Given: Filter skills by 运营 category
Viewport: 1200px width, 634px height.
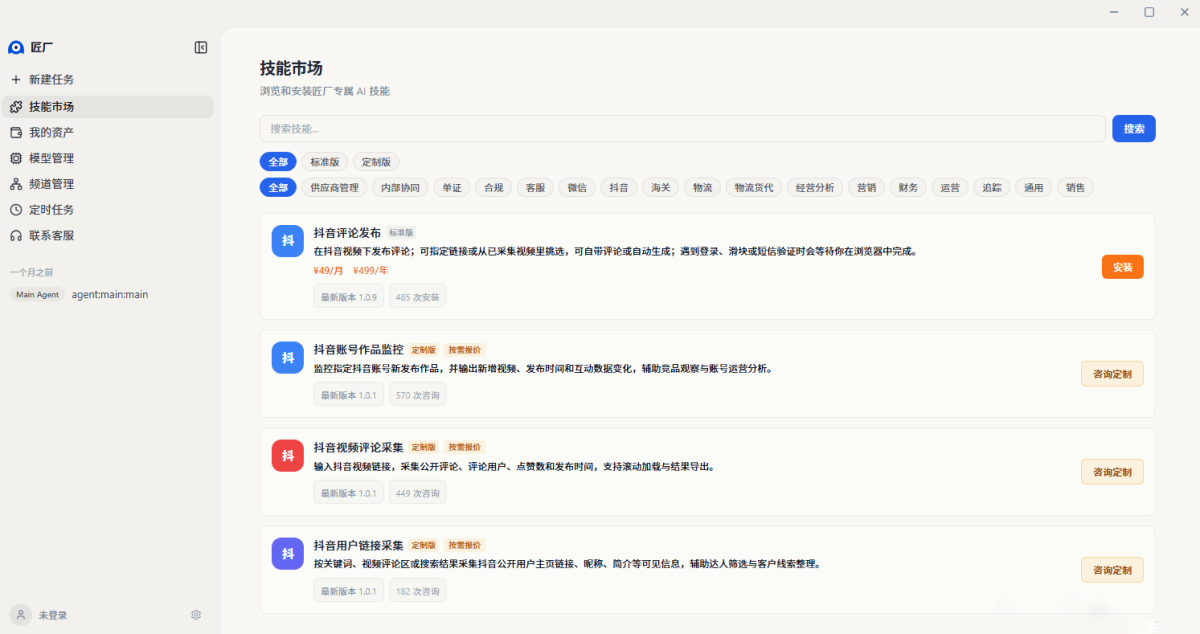Looking at the screenshot, I should pos(950,187).
